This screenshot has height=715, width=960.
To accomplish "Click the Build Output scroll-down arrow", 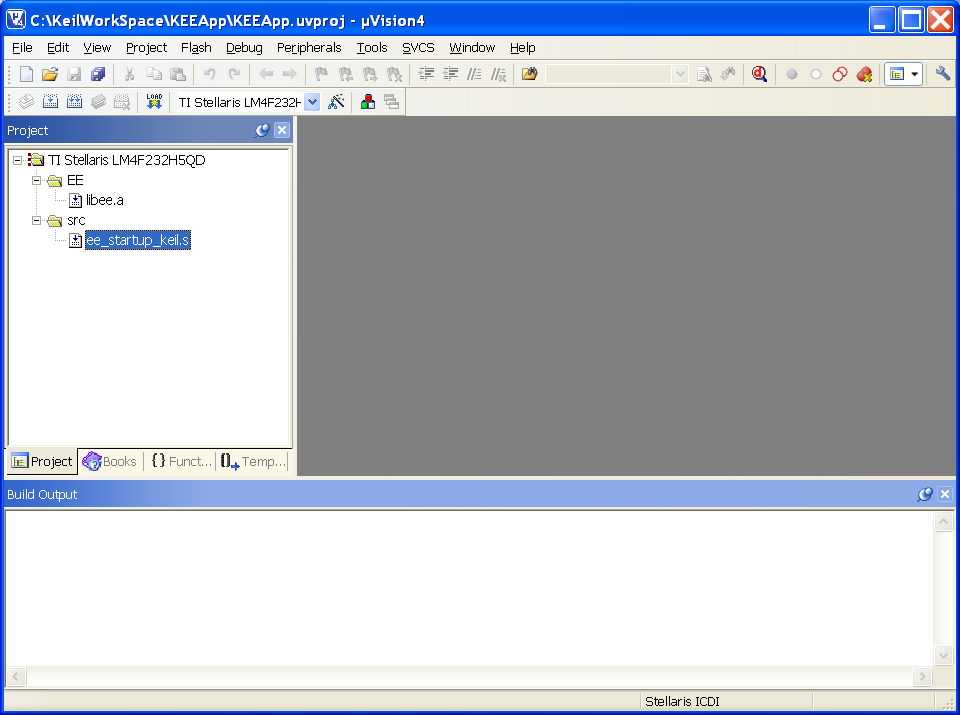I will 943,656.
